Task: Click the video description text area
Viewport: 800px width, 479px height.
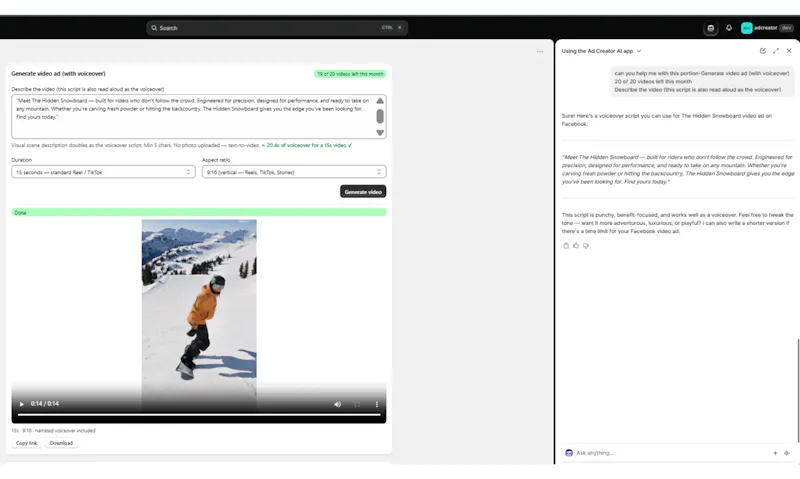Action: tap(194, 116)
